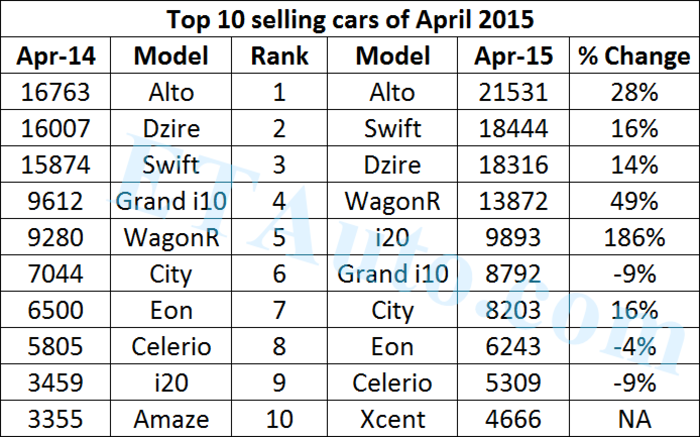Click the rank 5 cell

[x=280, y=238]
